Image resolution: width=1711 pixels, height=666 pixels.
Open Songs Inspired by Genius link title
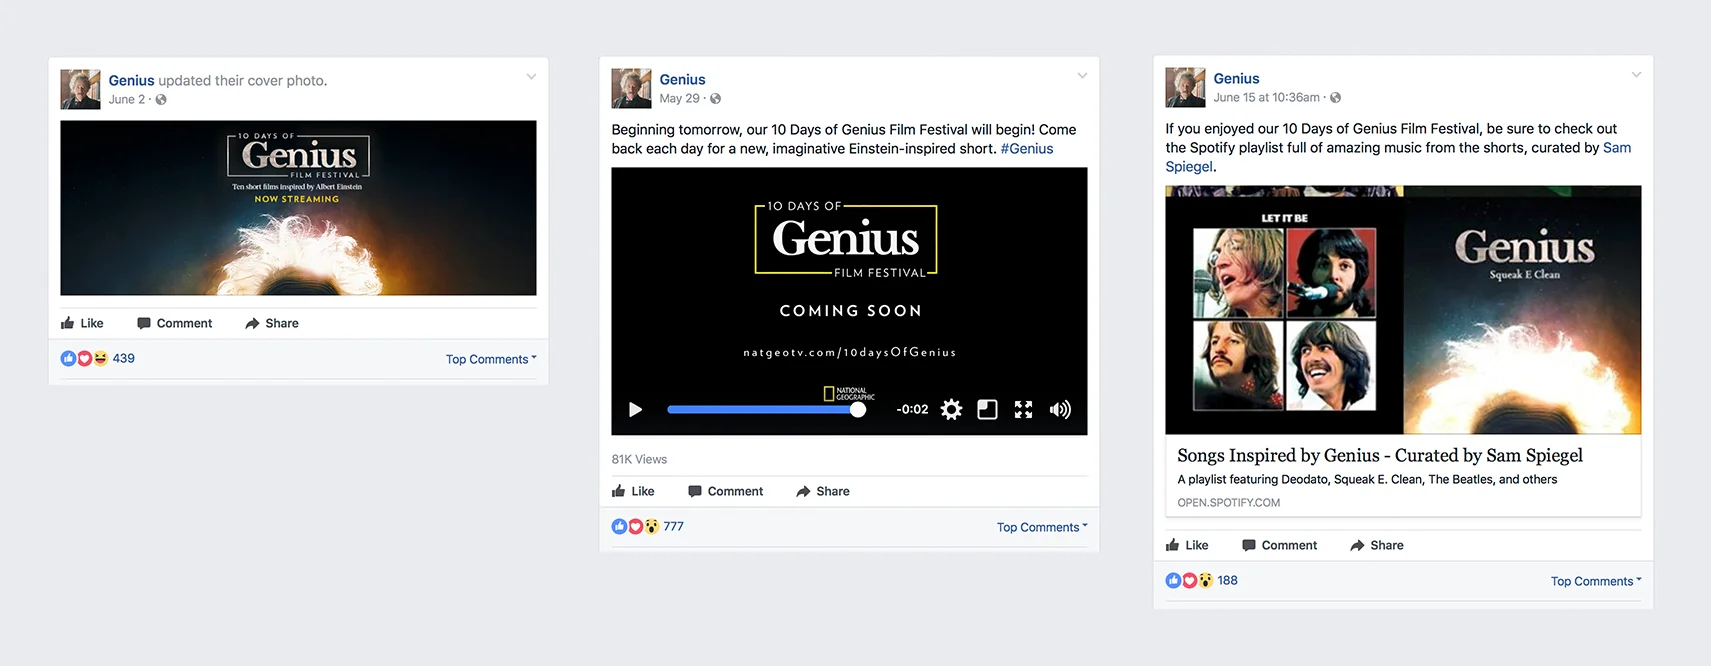[1380, 455]
